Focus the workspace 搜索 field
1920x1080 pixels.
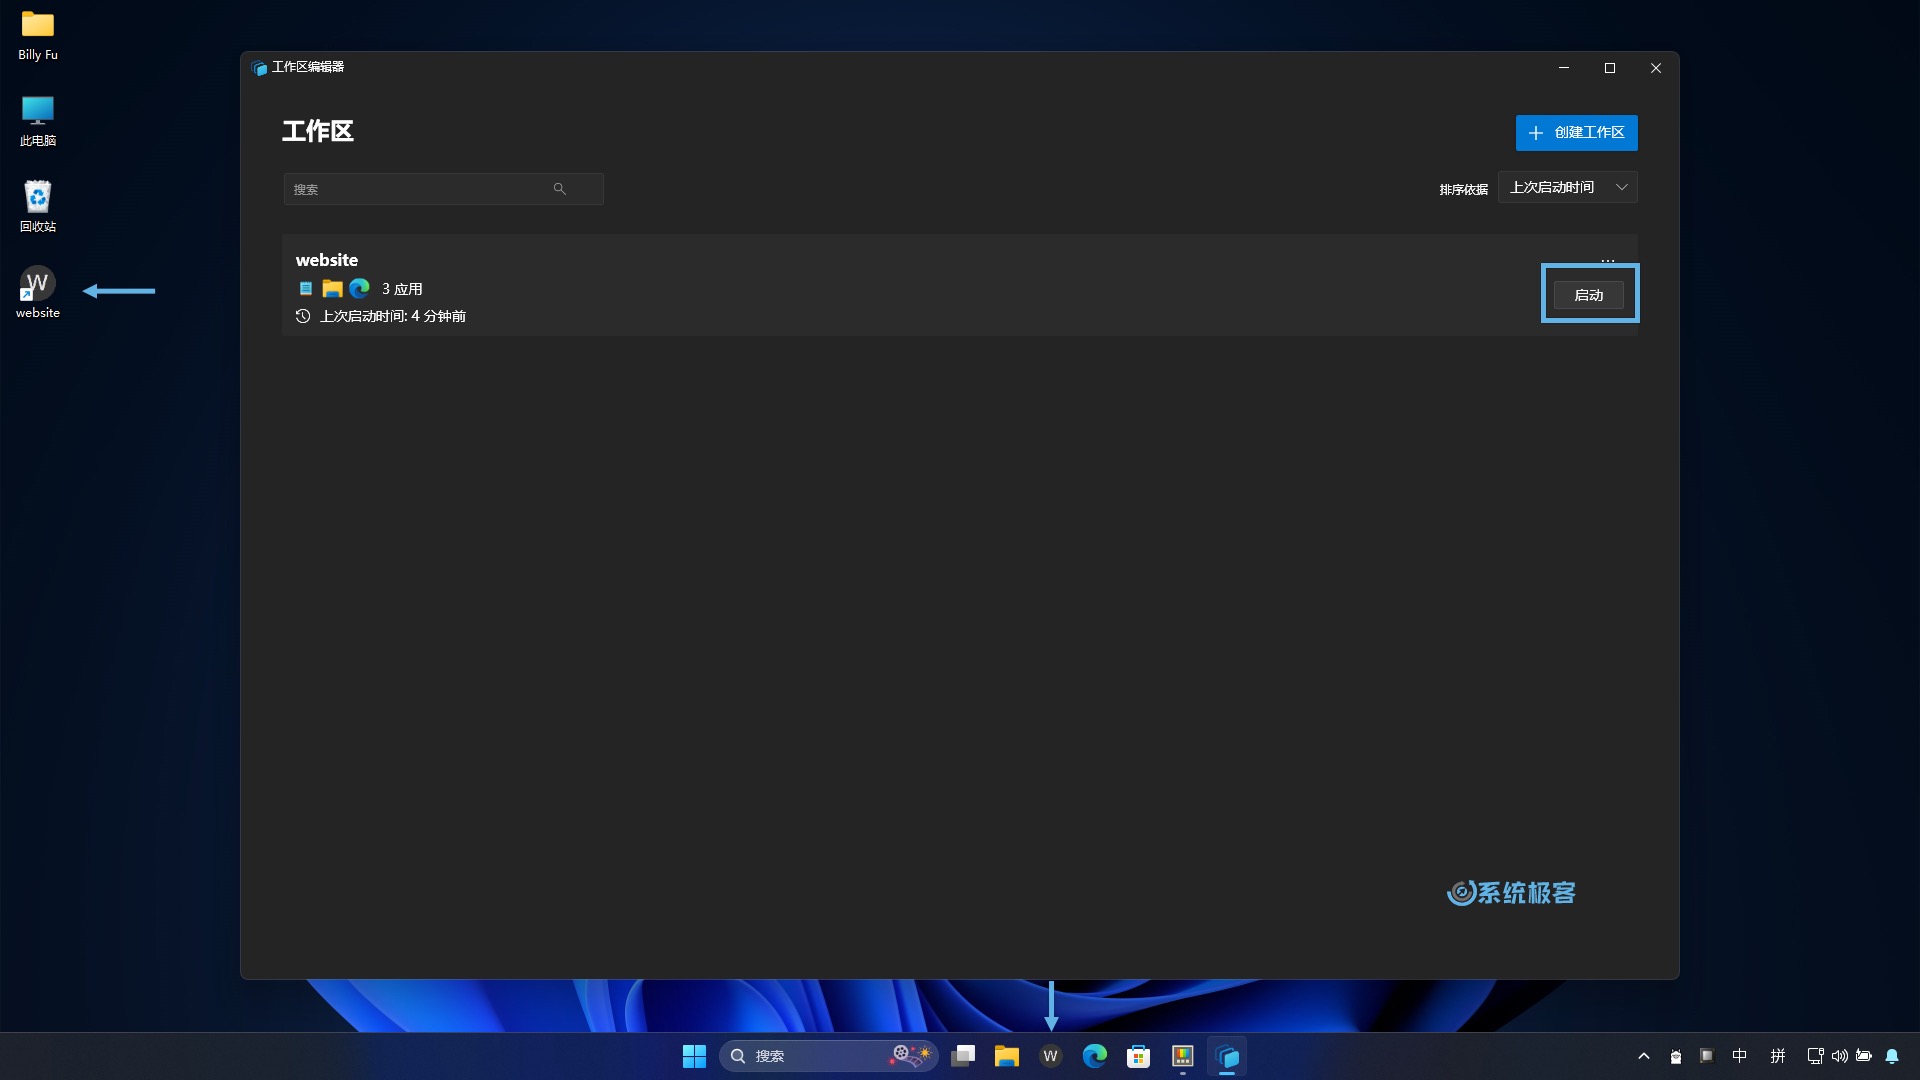[x=443, y=189]
